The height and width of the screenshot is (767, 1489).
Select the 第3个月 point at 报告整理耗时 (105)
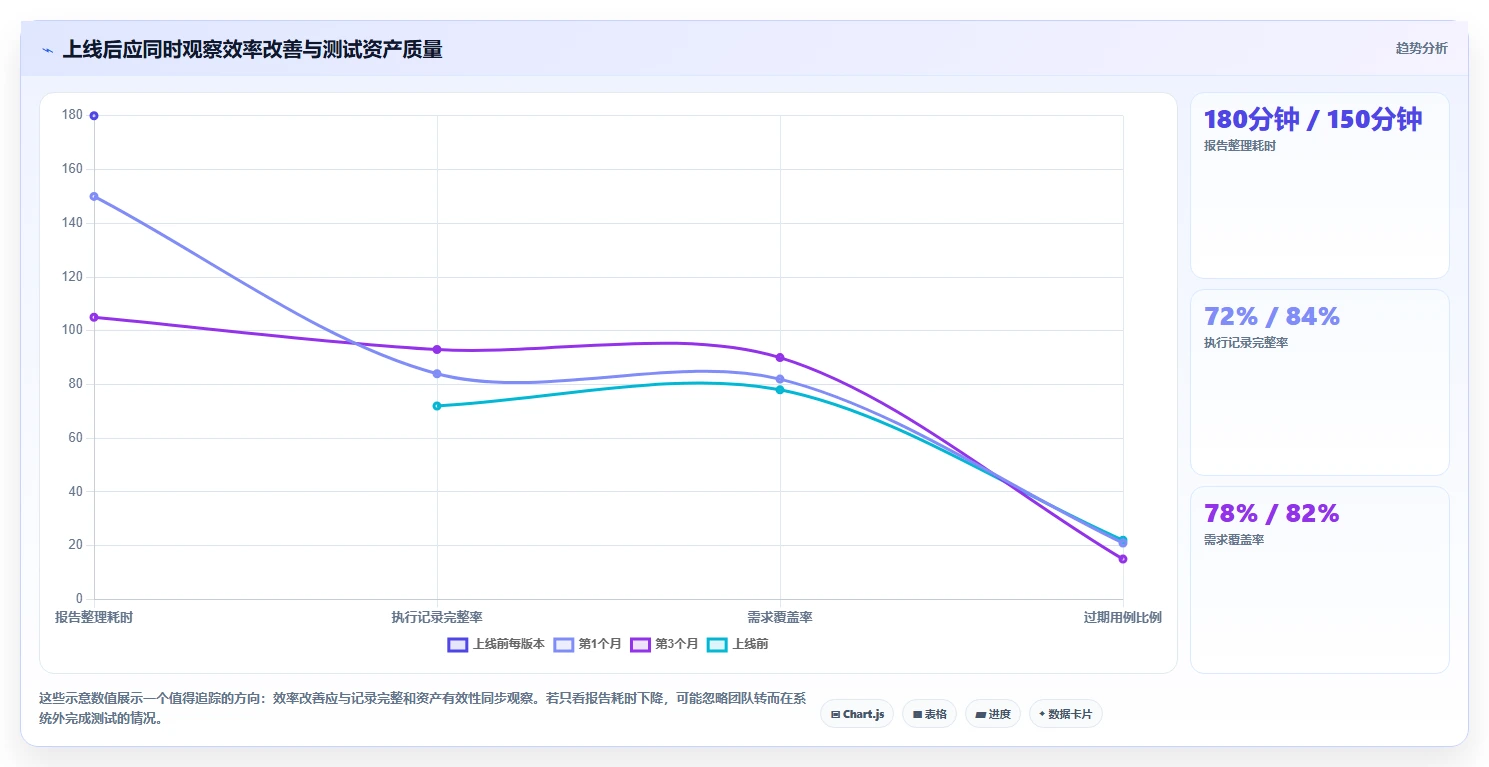click(x=94, y=317)
